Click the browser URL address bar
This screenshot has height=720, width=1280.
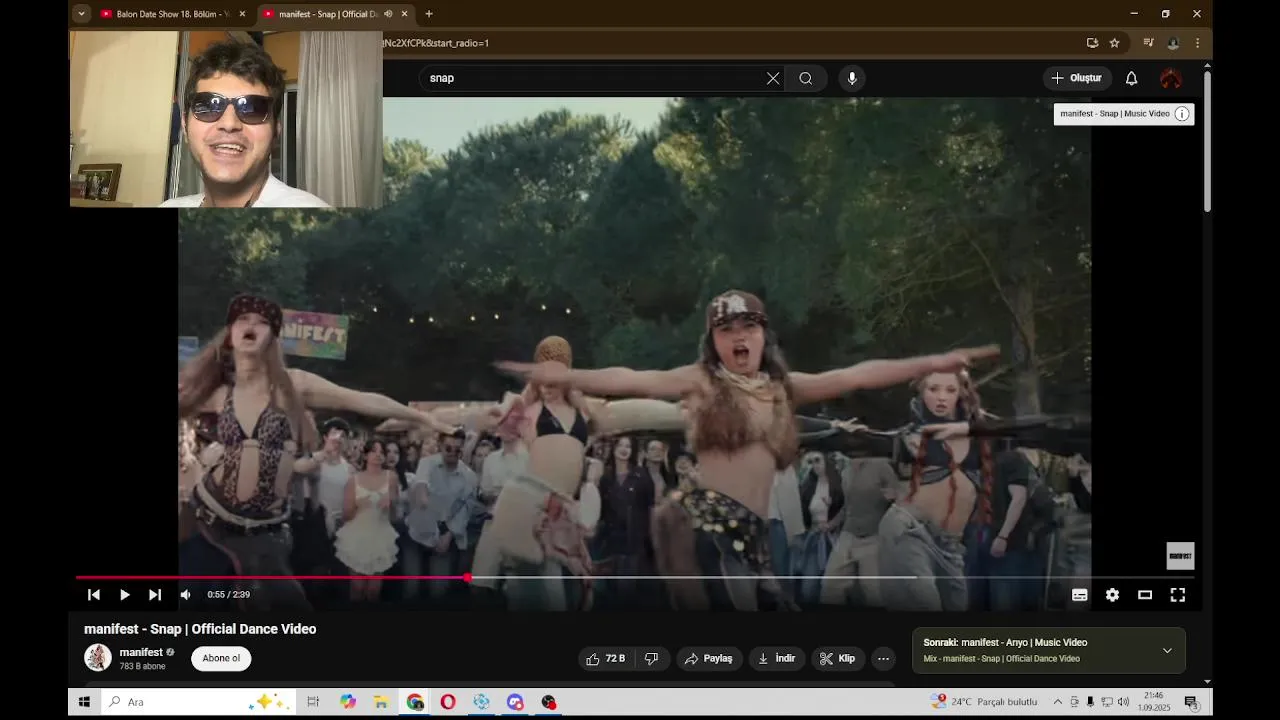(730, 43)
